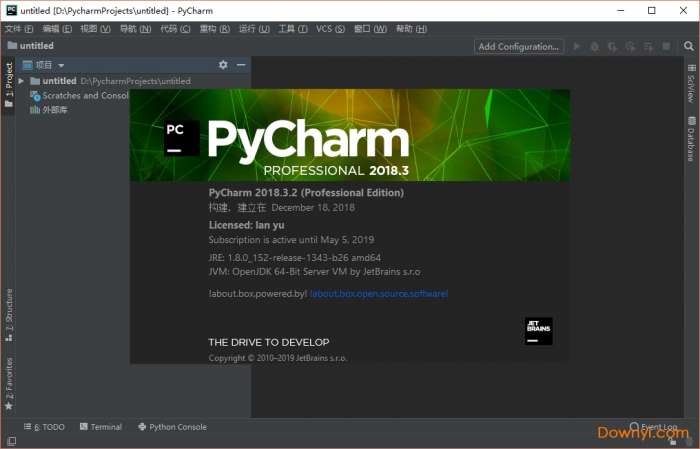
Task: Open the 文件 (F) menu
Action: tap(19, 29)
